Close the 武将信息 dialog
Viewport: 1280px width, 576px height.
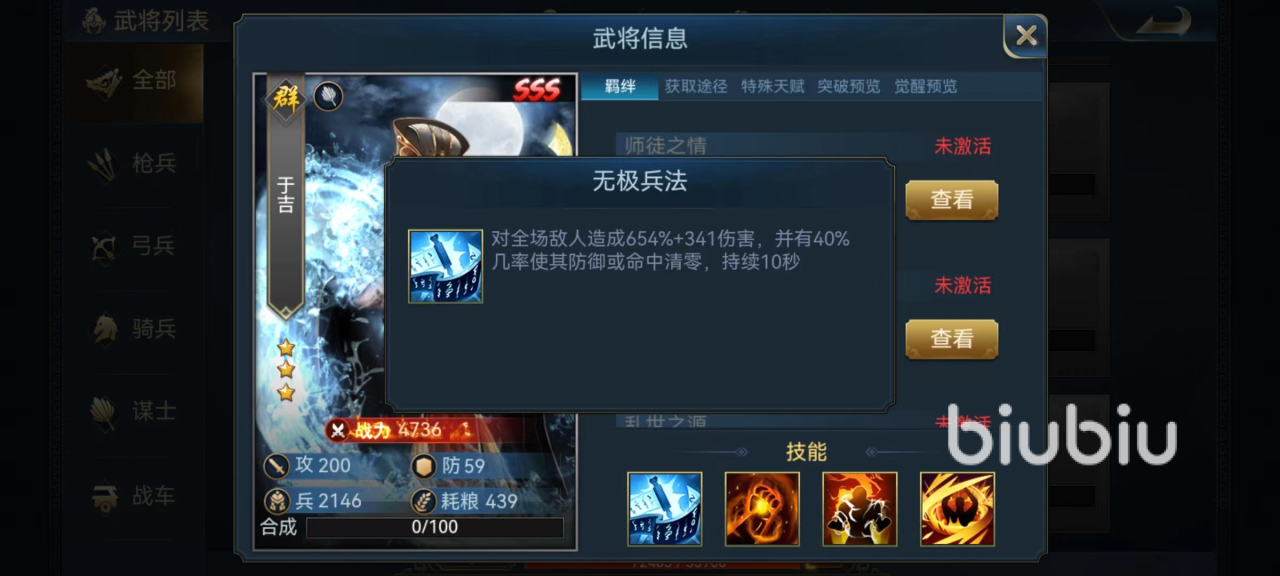(x=1026, y=36)
